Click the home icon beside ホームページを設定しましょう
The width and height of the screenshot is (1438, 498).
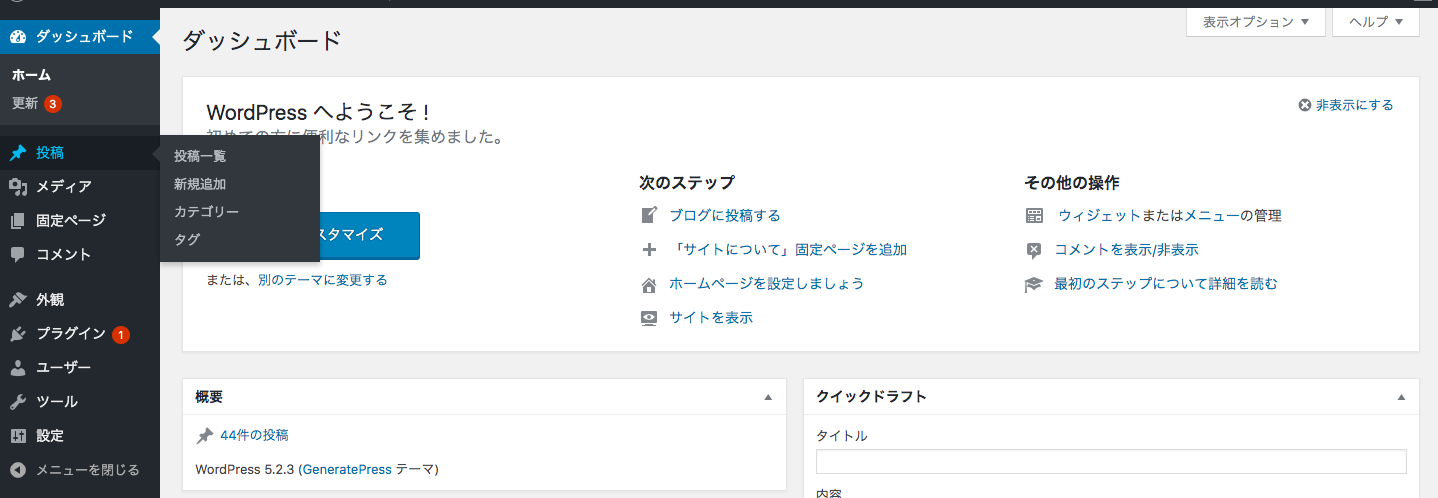[x=649, y=284]
